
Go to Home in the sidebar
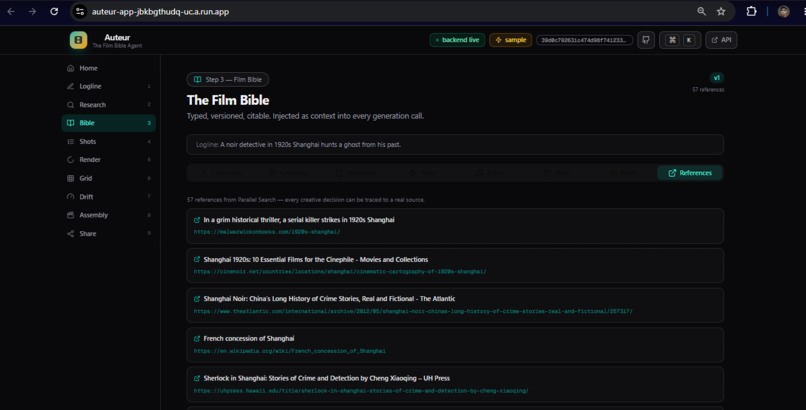point(108,68)
